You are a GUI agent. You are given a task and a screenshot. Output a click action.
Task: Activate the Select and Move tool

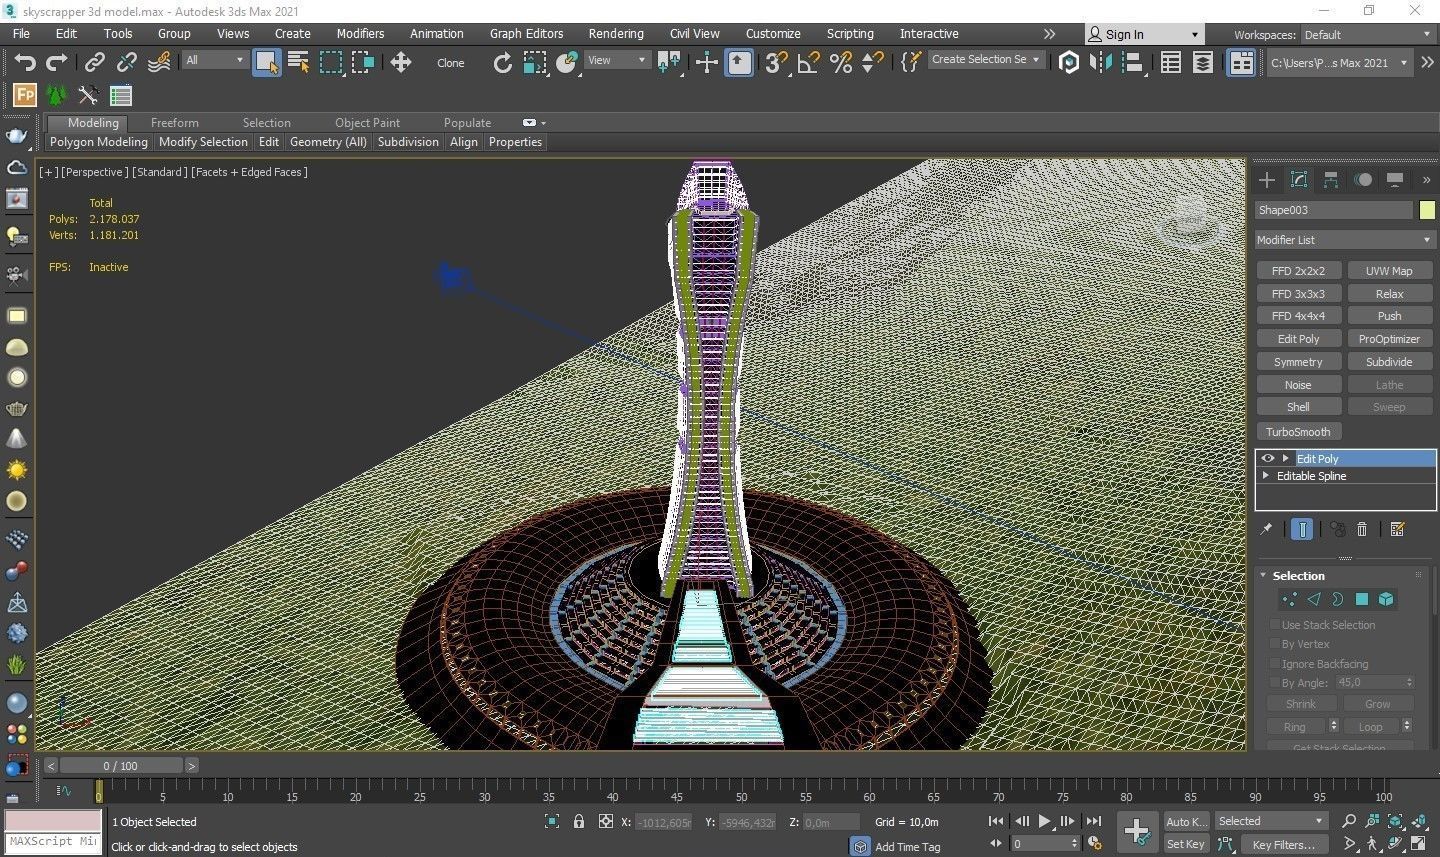401,63
